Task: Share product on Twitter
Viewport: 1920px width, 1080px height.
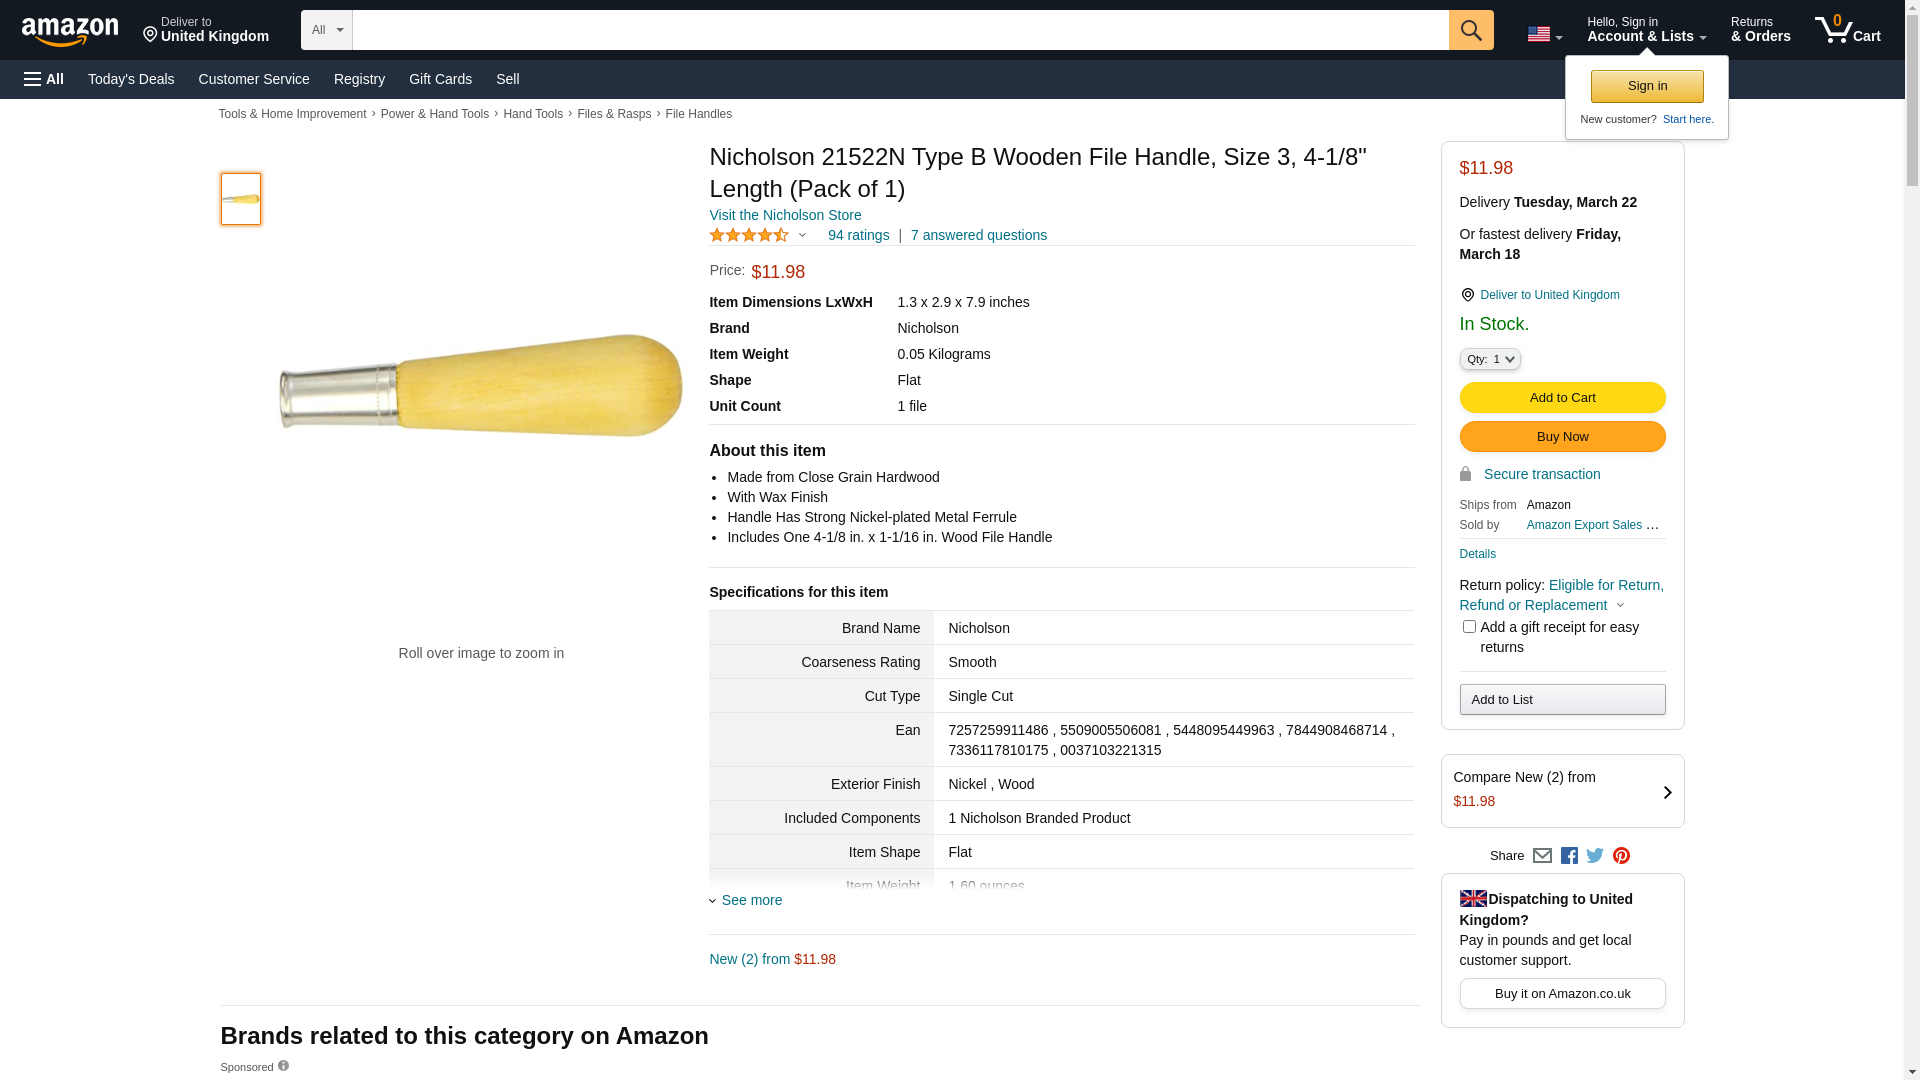Action: [x=1595, y=856]
